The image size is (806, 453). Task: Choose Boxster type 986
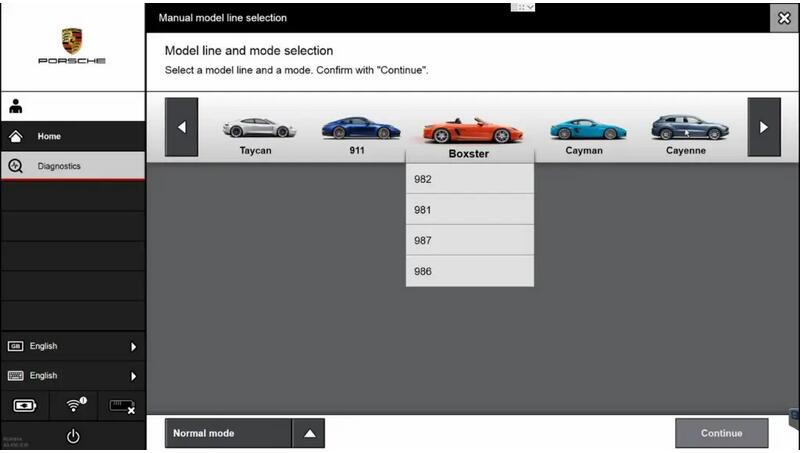(x=470, y=271)
